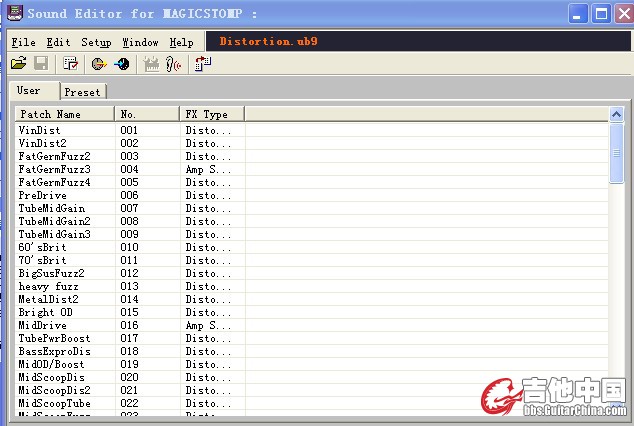Viewport: 634px width, 426px height.
Task: Select the MidScoopDis2 patch
Action: [55, 390]
